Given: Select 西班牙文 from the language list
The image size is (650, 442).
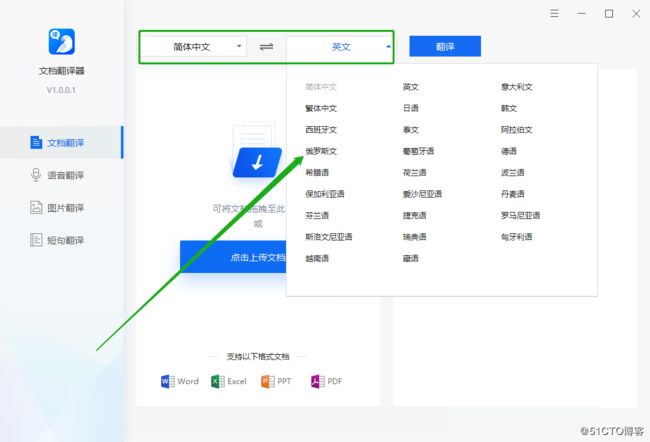Looking at the screenshot, I should pos(321,130).
